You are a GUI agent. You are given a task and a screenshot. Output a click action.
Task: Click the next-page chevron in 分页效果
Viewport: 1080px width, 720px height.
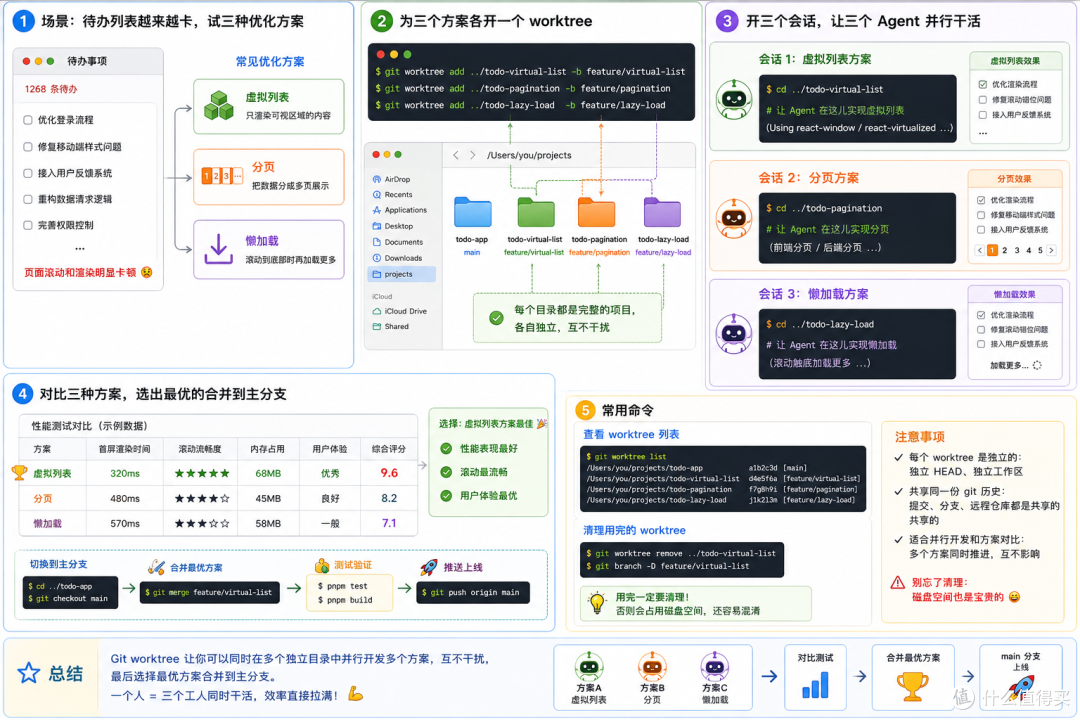point(1051,250)
